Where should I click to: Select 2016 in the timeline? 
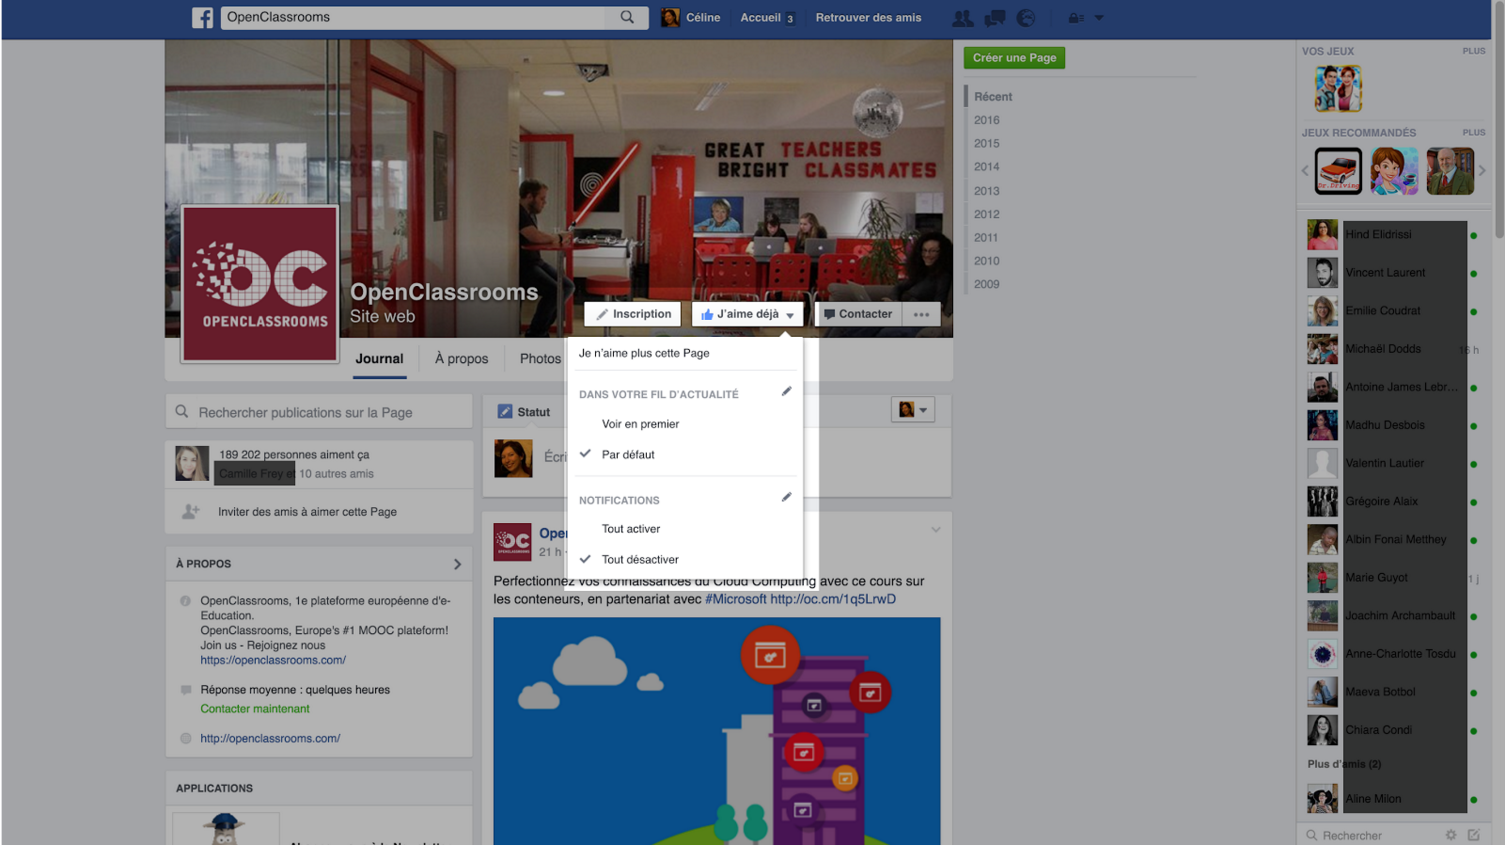point(987,120)
